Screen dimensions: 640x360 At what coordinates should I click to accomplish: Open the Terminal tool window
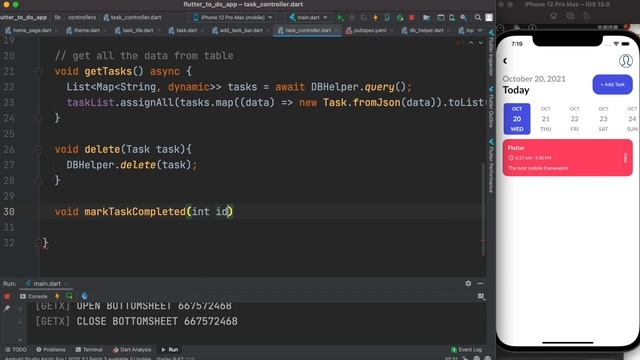(x=89, y=349)
